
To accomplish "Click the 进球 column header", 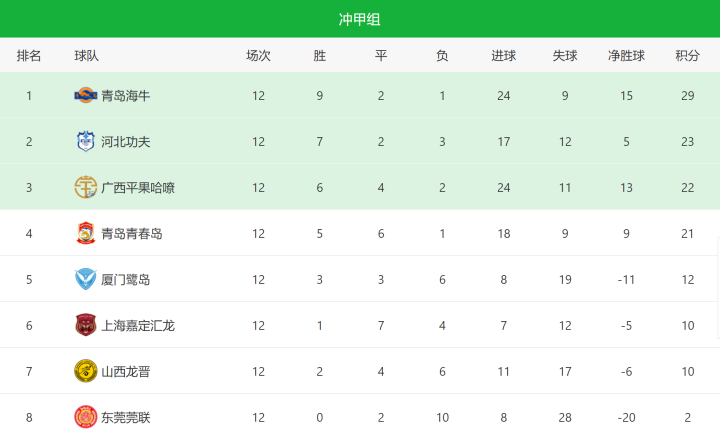I will coord(503,56).
